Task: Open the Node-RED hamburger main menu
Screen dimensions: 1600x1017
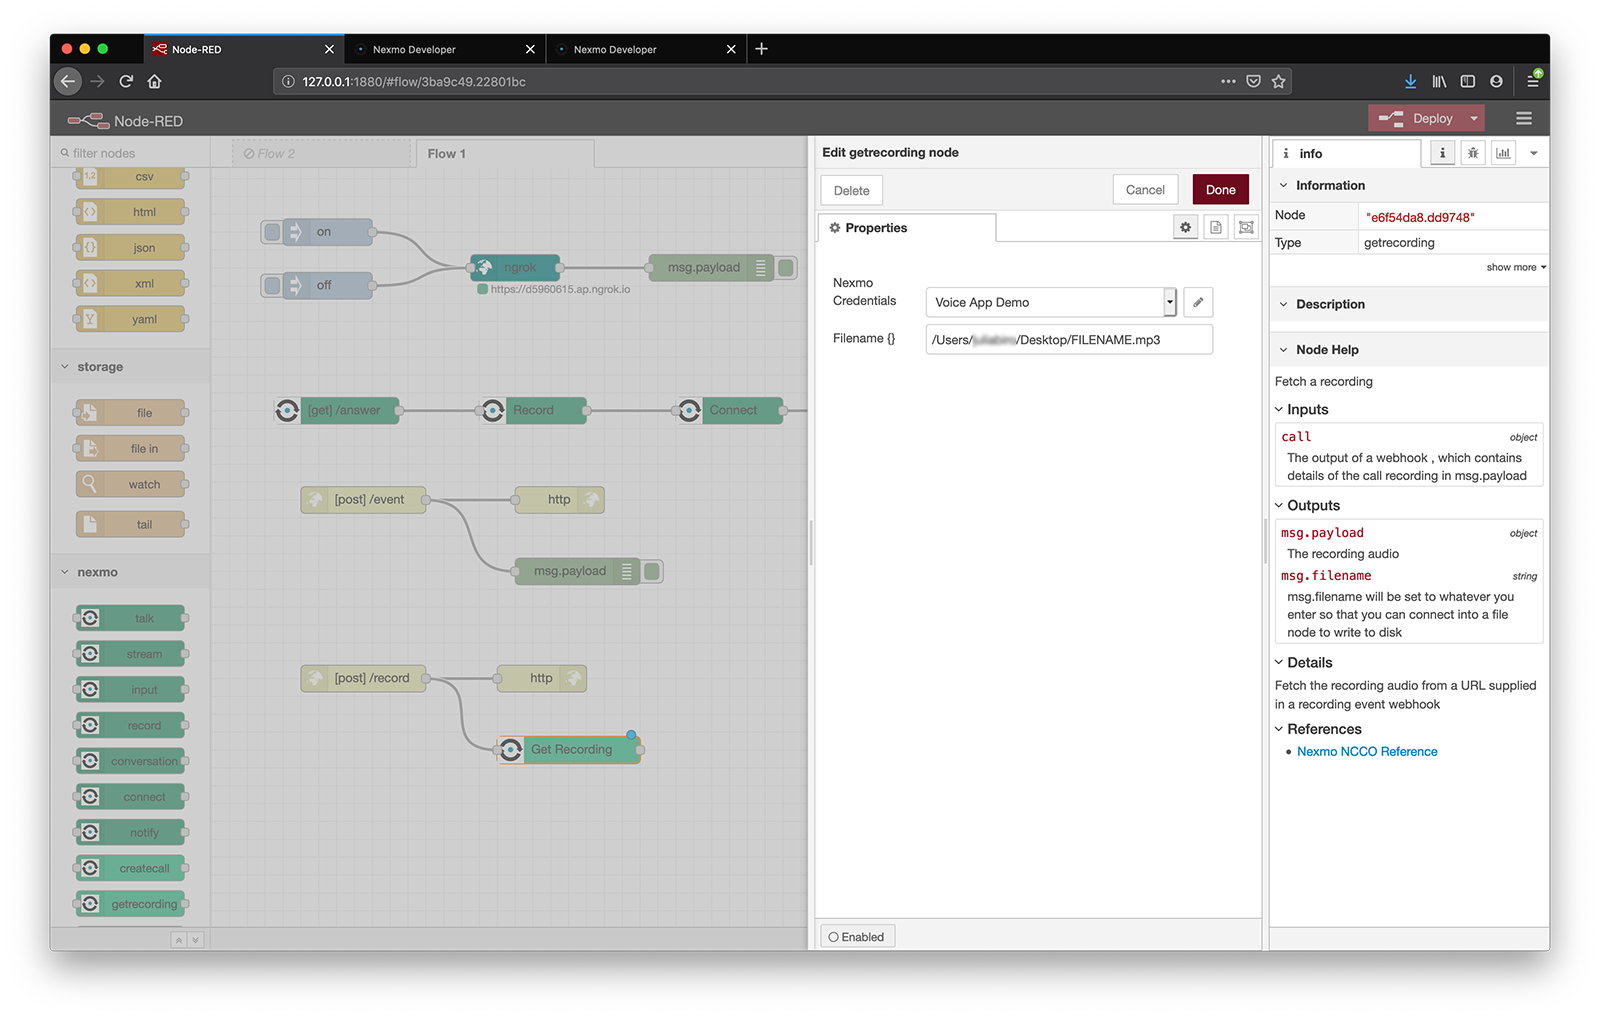Action: point(1524,118)
